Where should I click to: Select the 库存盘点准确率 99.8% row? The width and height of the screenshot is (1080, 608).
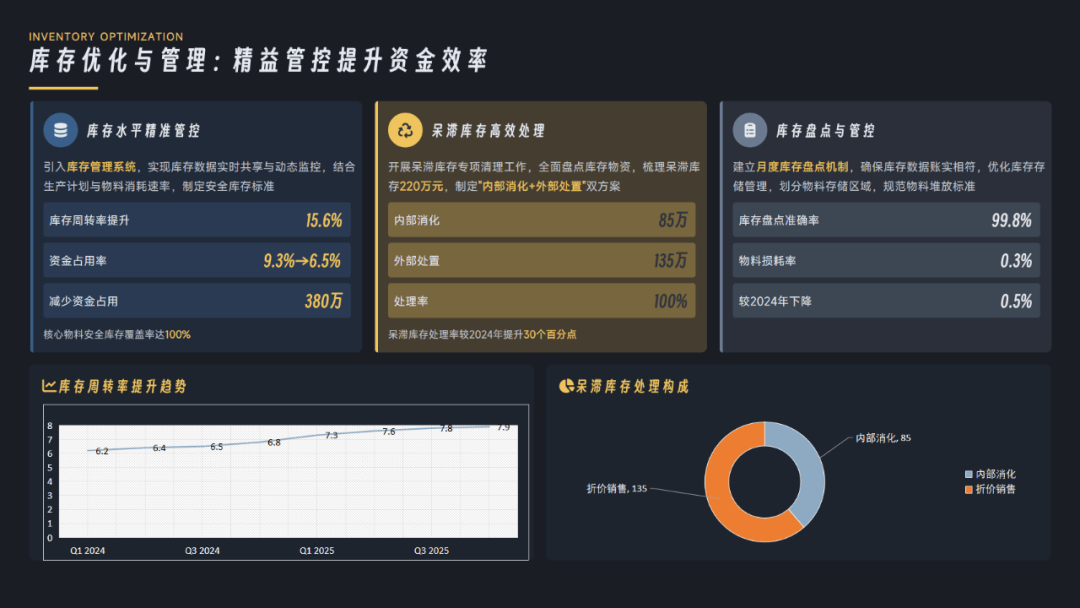pos(885,220)
